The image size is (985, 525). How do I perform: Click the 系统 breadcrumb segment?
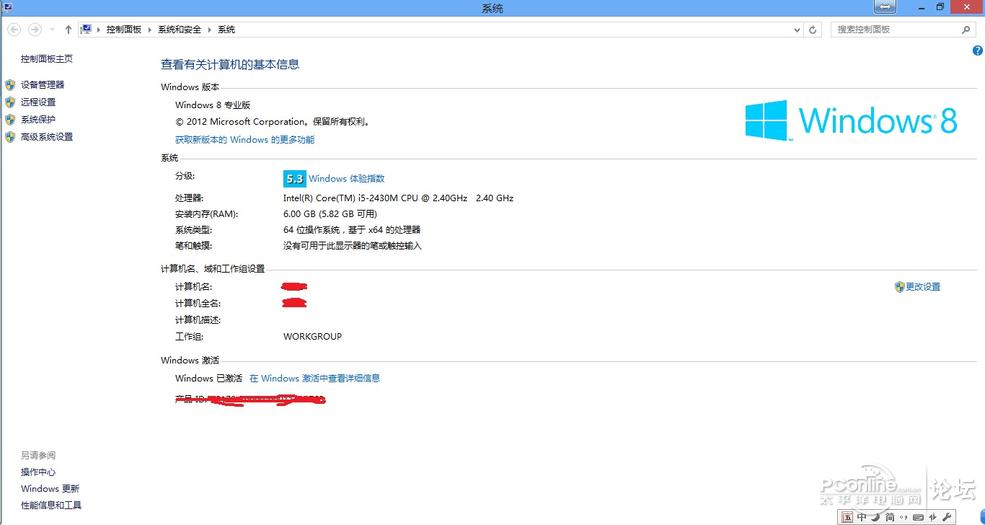tap(226, 30)
